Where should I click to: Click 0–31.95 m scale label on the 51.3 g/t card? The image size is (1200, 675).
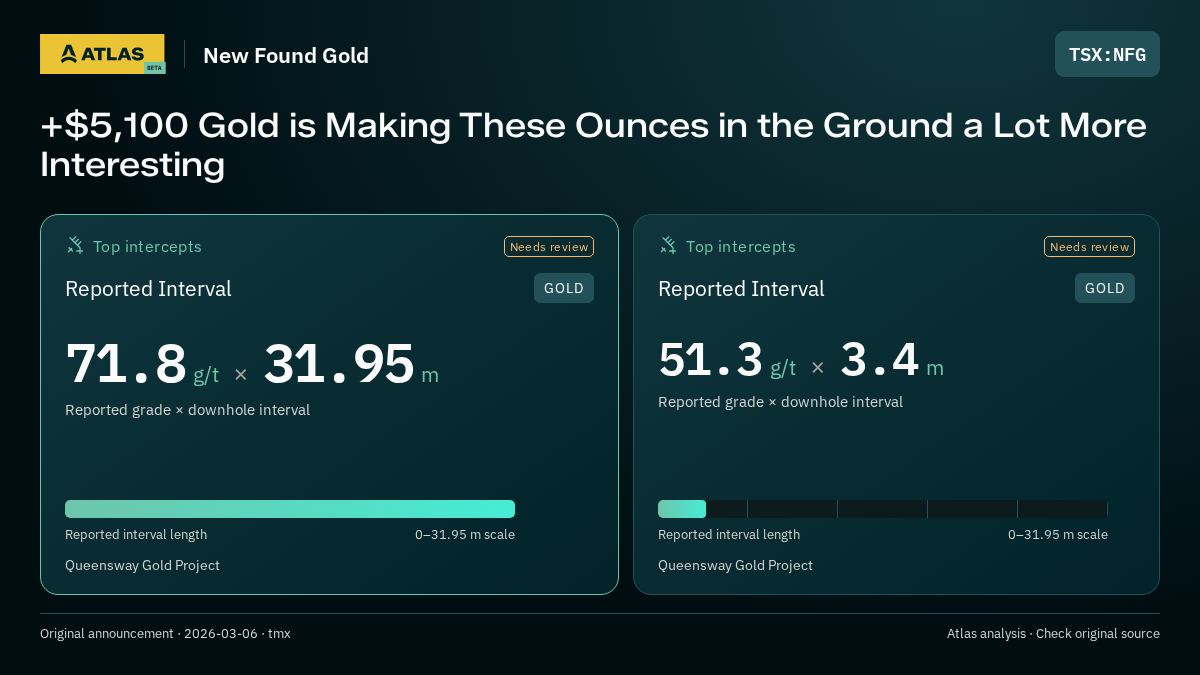(x=1058, y=534)
